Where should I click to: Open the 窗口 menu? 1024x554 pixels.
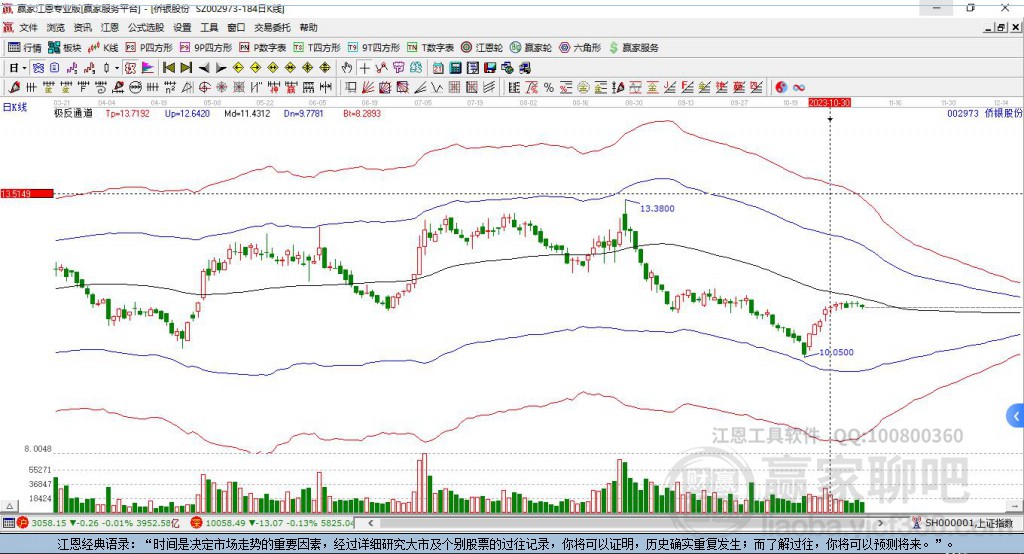pos(236,27)
